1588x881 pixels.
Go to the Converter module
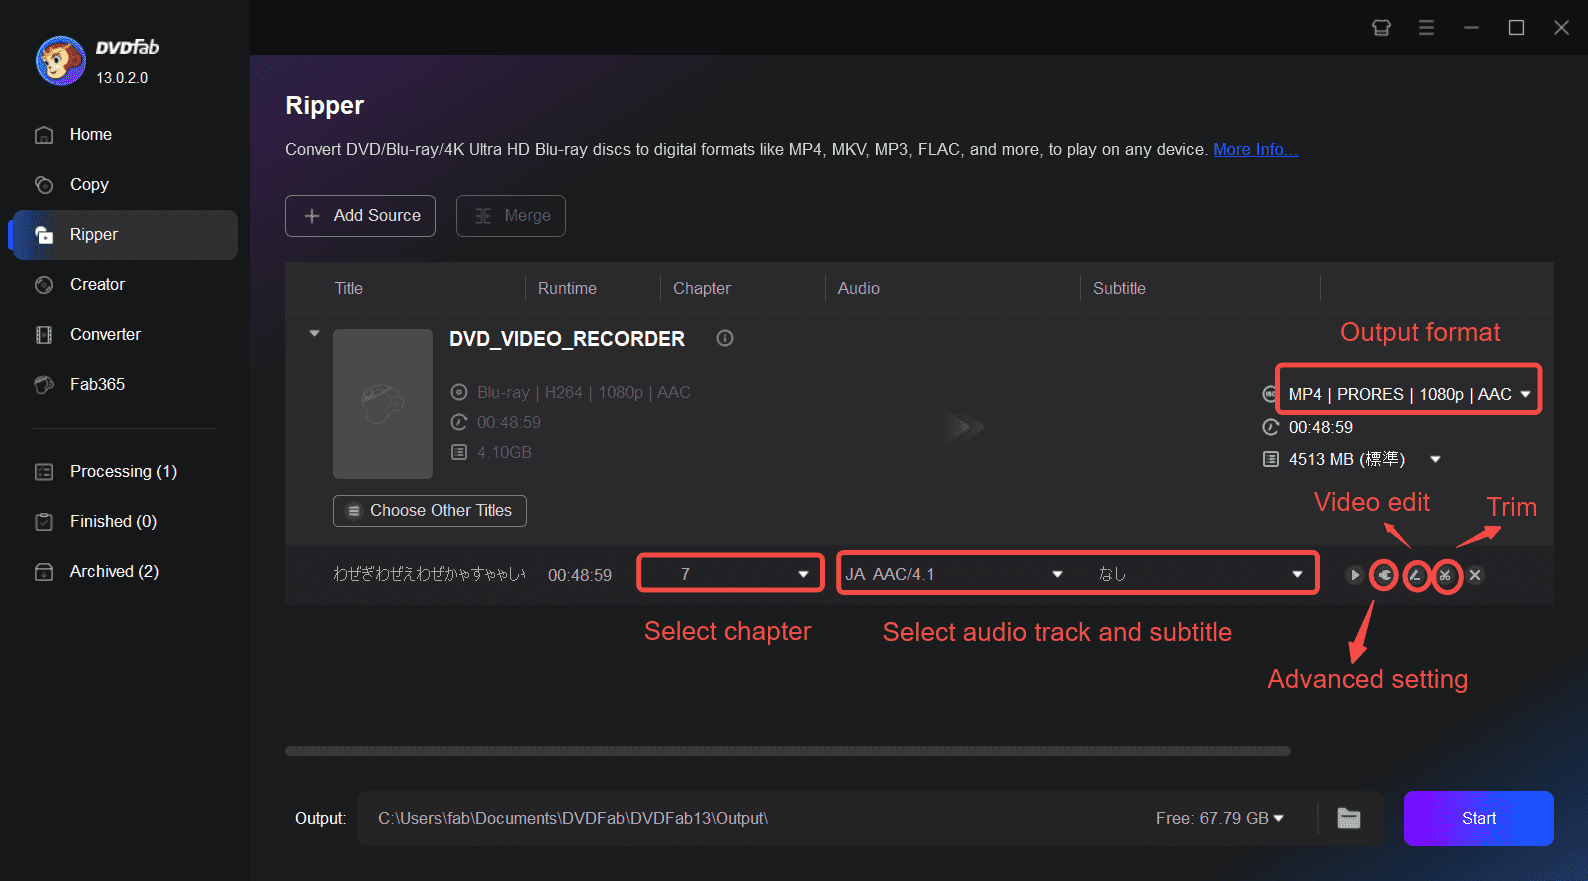click(105, 334)
